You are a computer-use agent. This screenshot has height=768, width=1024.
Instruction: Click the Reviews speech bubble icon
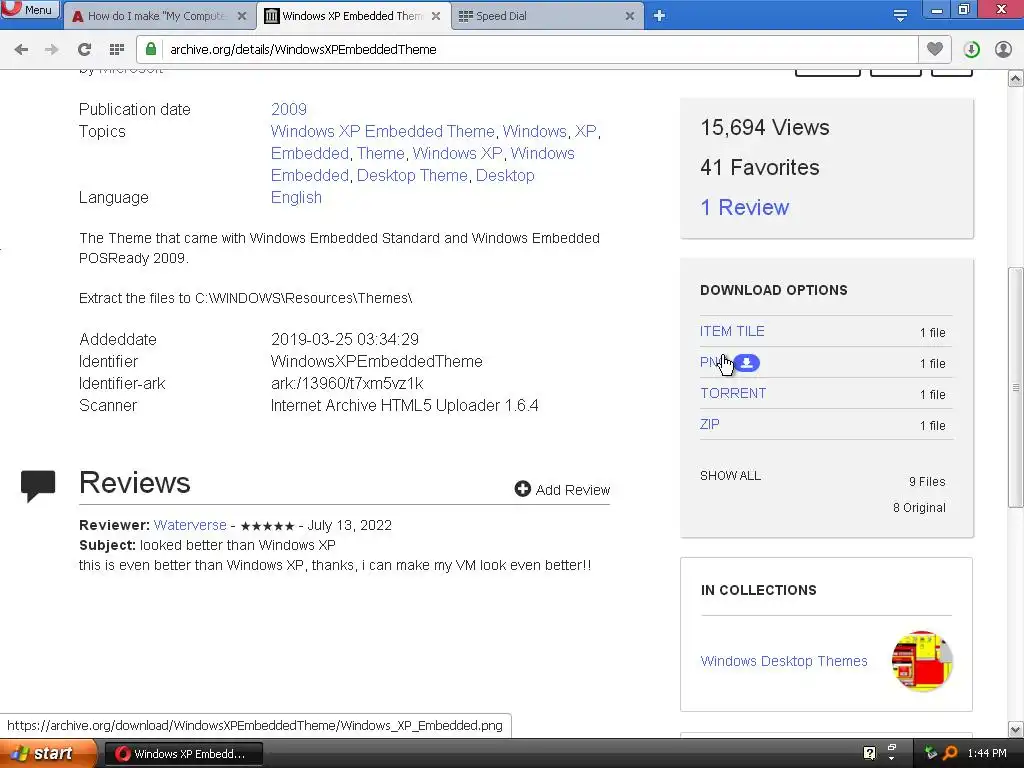pyautogui.click(x=38, y=486)
